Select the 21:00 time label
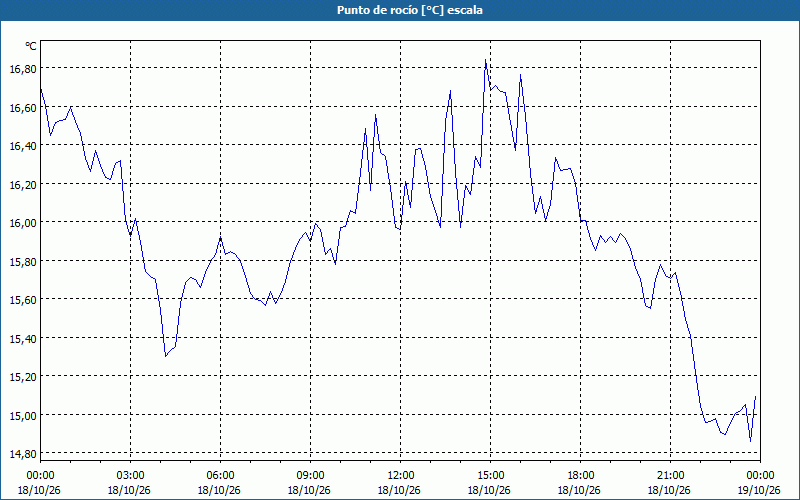Viewport: 800px width, 500px height. pos(670,476)
